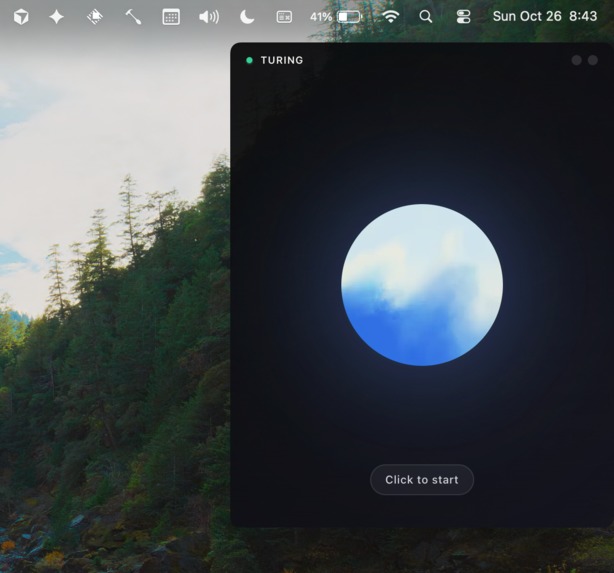
Task: Open the calendar grid menu bar icon
Action: pyautogui.click(x=171, y=17)
